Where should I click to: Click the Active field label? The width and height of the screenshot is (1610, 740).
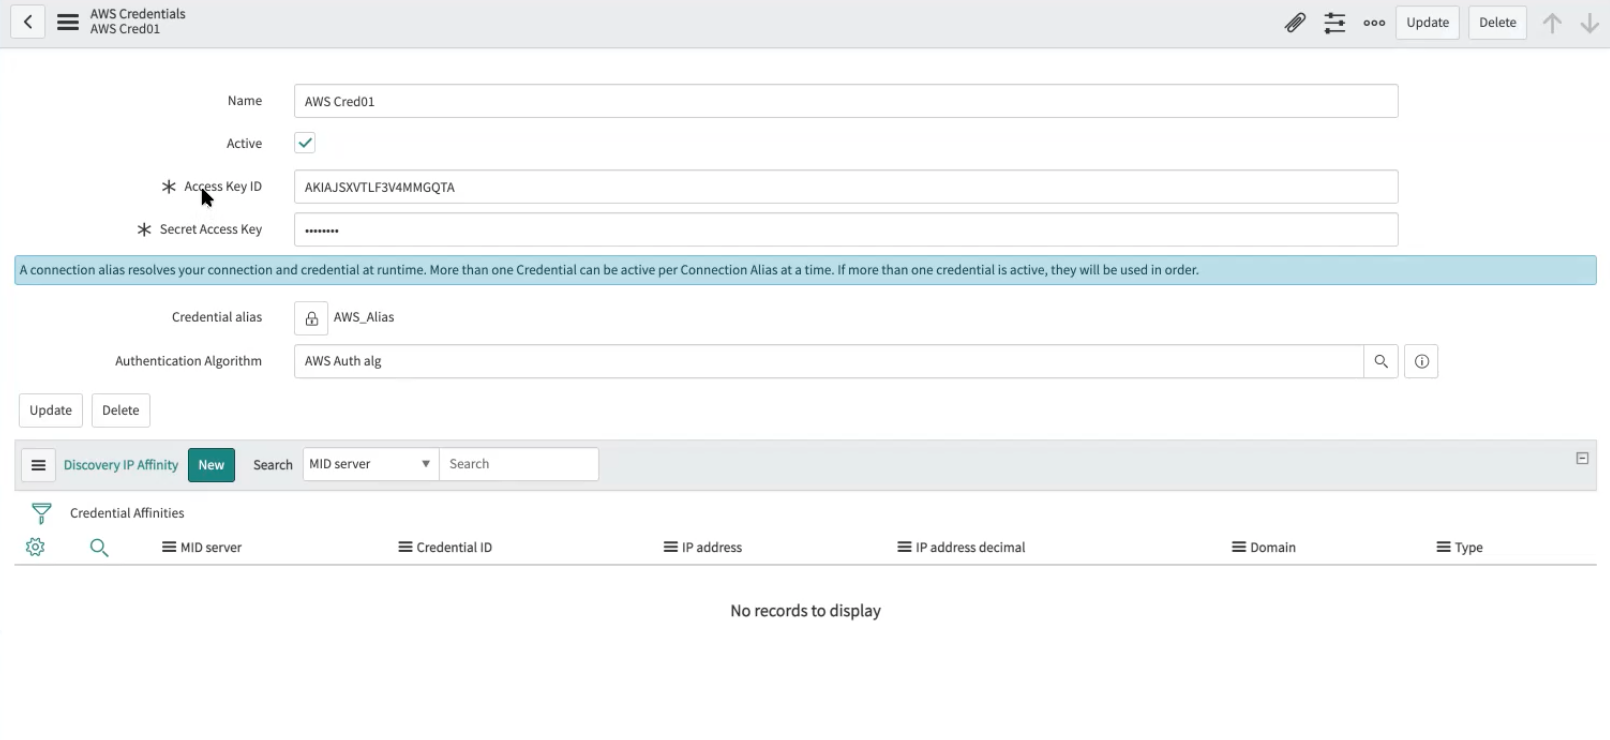tap(244, 143)
